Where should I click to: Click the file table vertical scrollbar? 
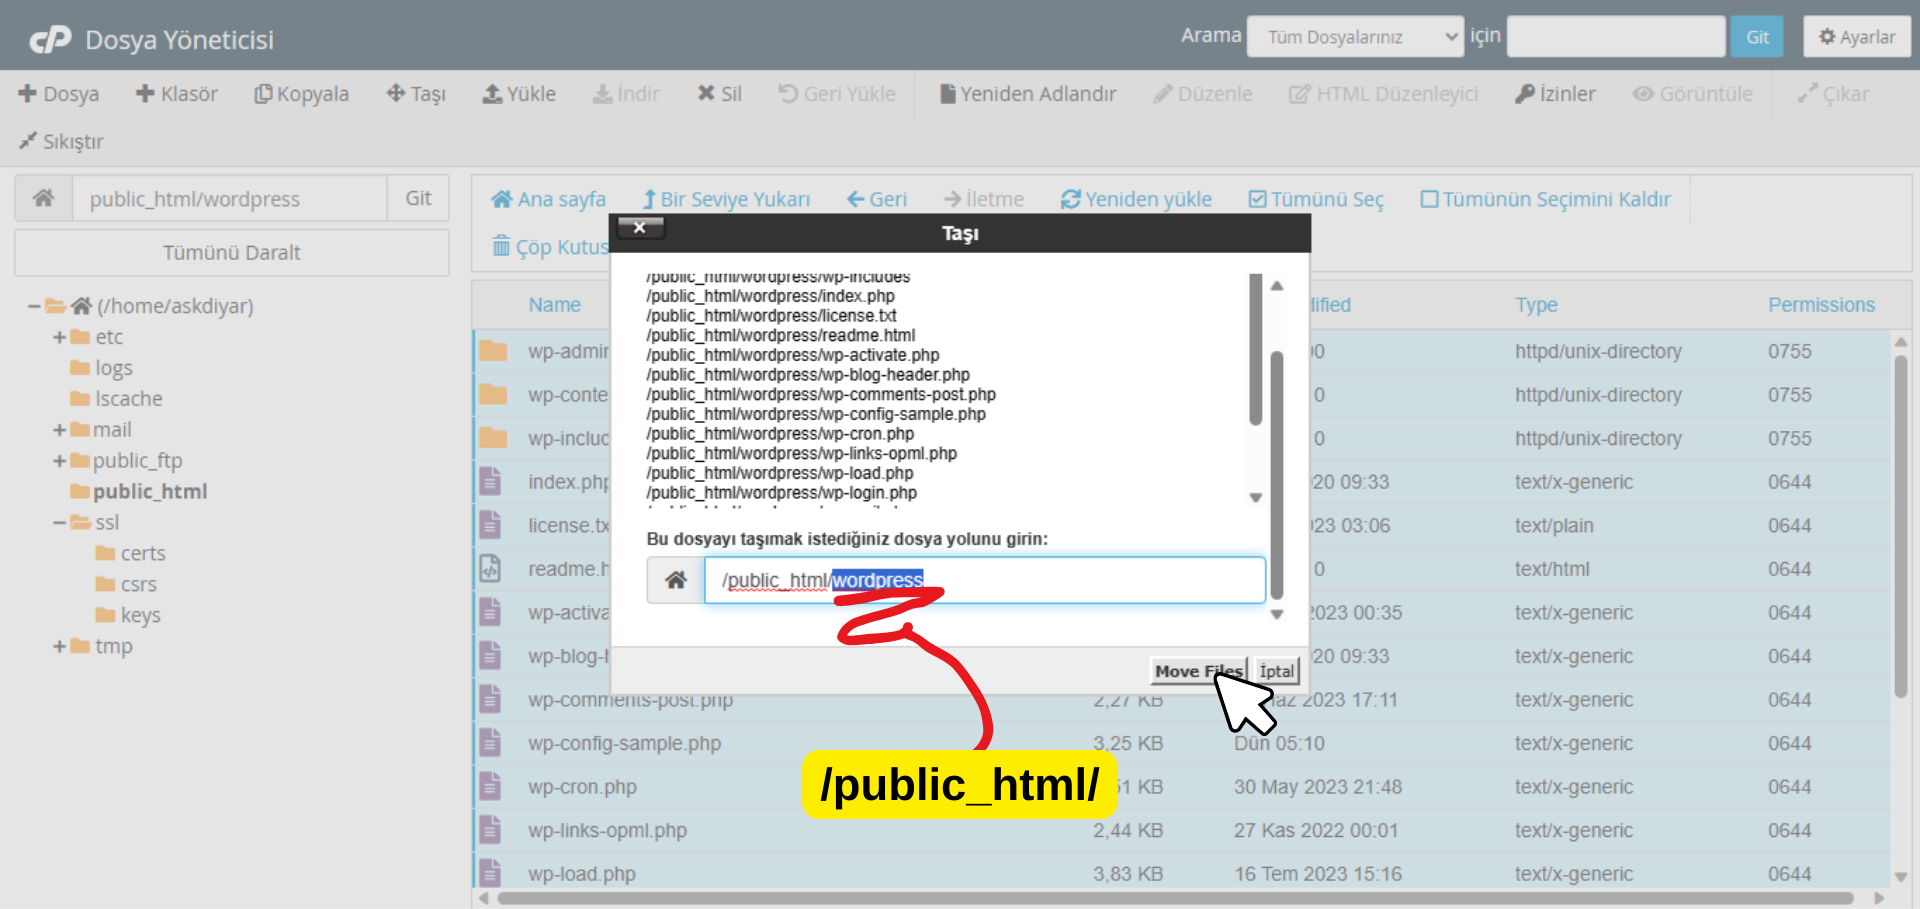pyautogui.click(x=1901, y=525)
